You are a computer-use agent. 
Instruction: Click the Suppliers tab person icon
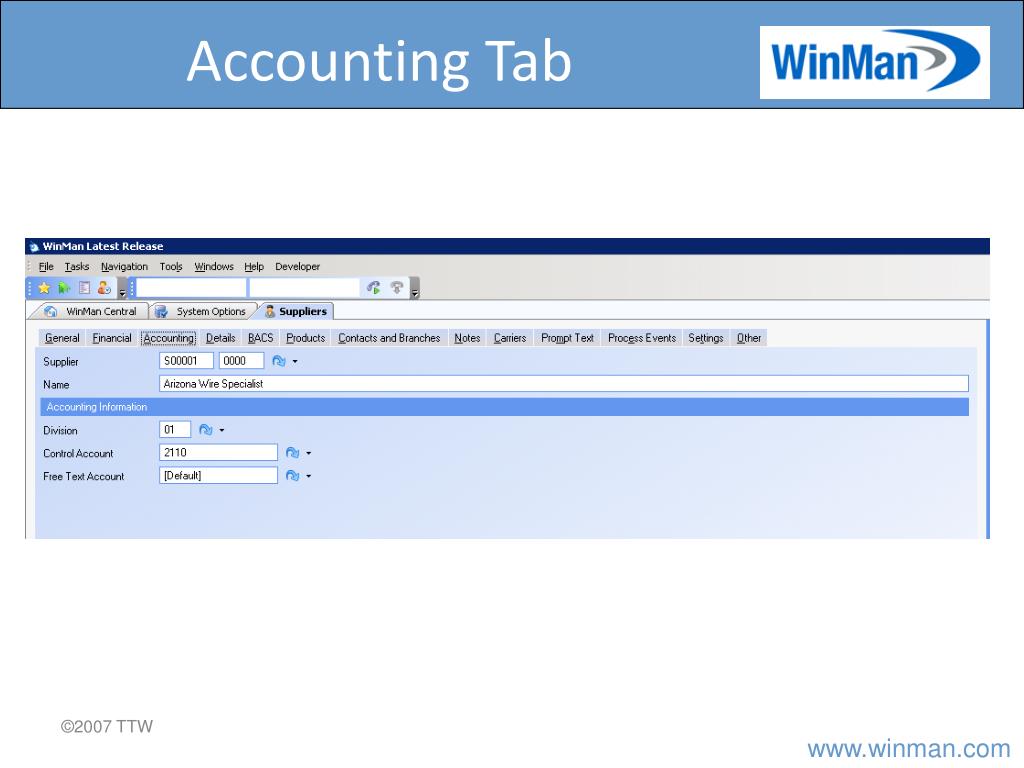[270, 312]
